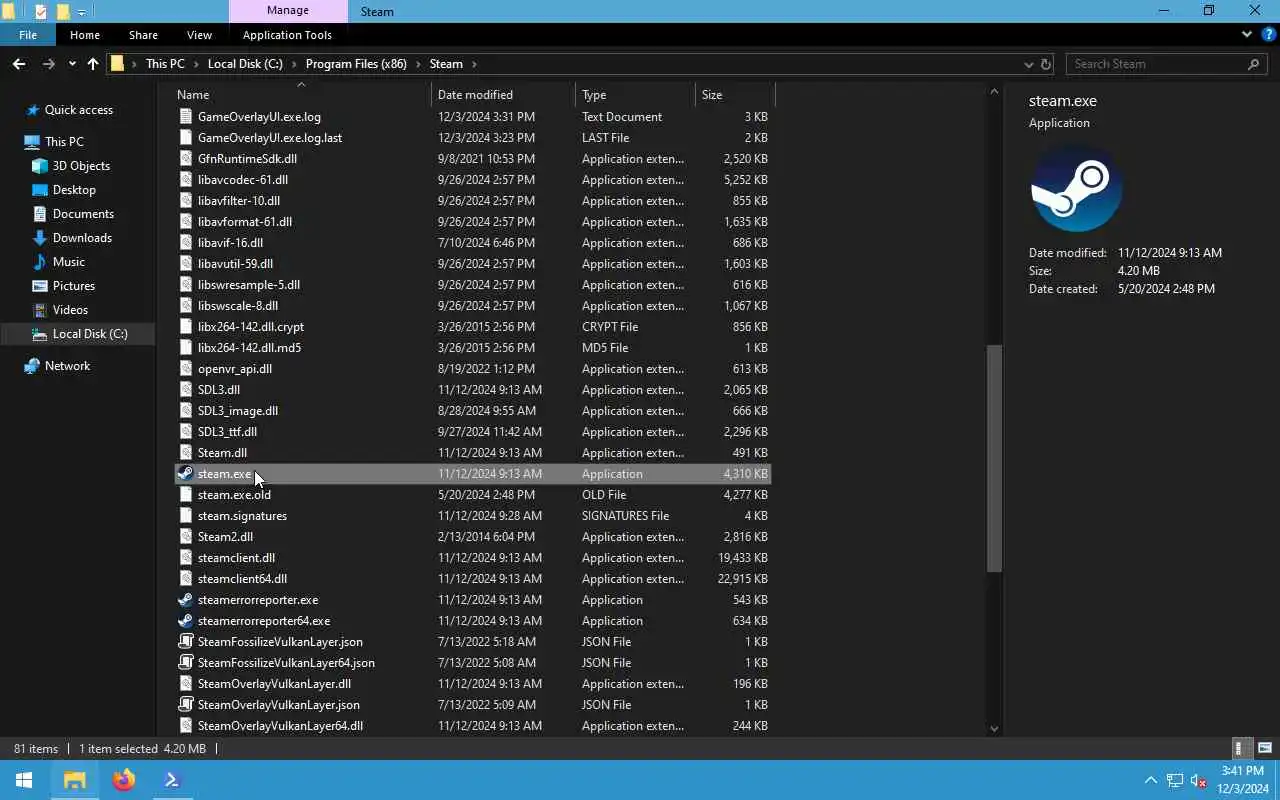Open the Help question mark icon
The image size is (1280, 800).
tap(1269, 34)
